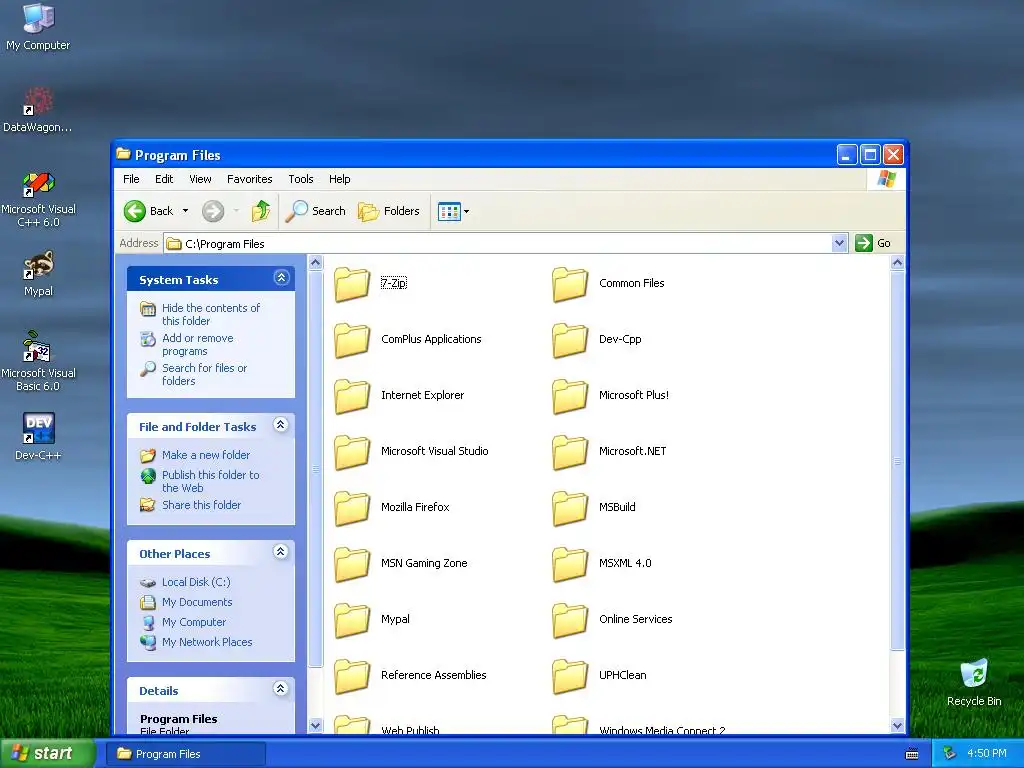The width and height of the screenshot is (1024, 768).
Task: Select the Recycle Bin desktop icon
Action: (x=974, y=682)
